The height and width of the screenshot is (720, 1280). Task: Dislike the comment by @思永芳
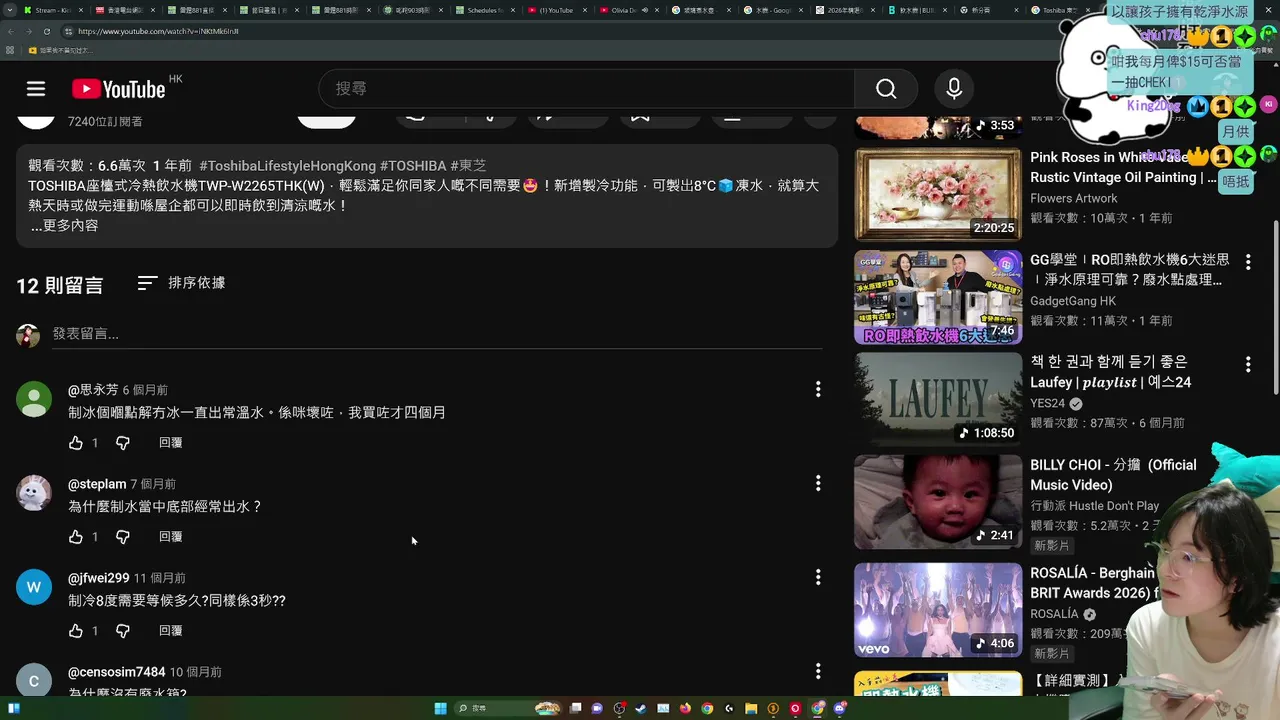pyautogui.click(x=123, y=442)
